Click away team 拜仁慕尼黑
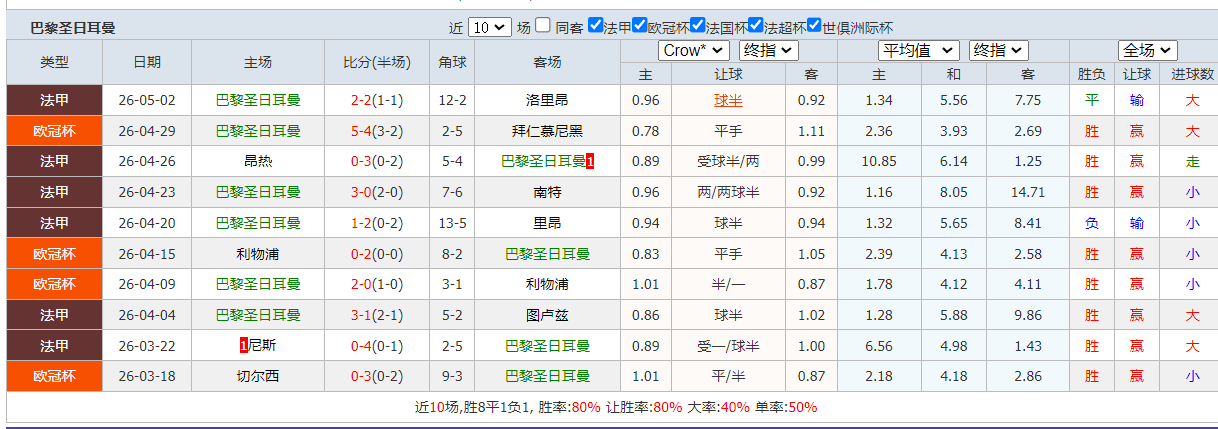 [547, 131]
